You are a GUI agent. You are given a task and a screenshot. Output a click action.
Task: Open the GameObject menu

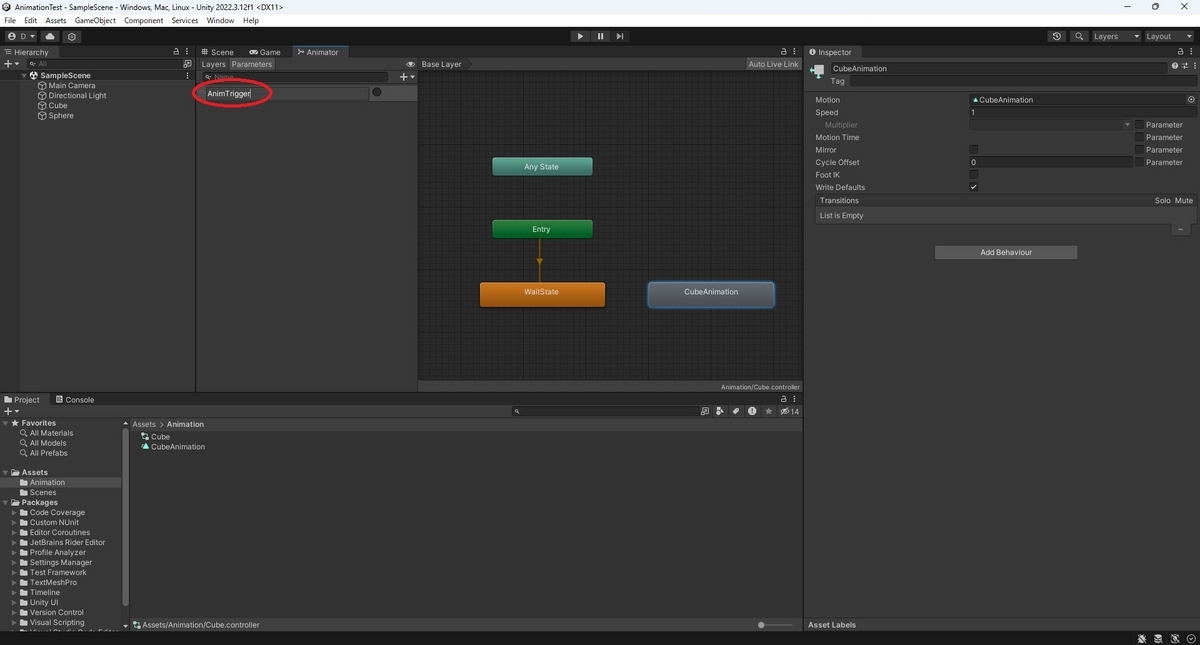(x=94, y=20)
